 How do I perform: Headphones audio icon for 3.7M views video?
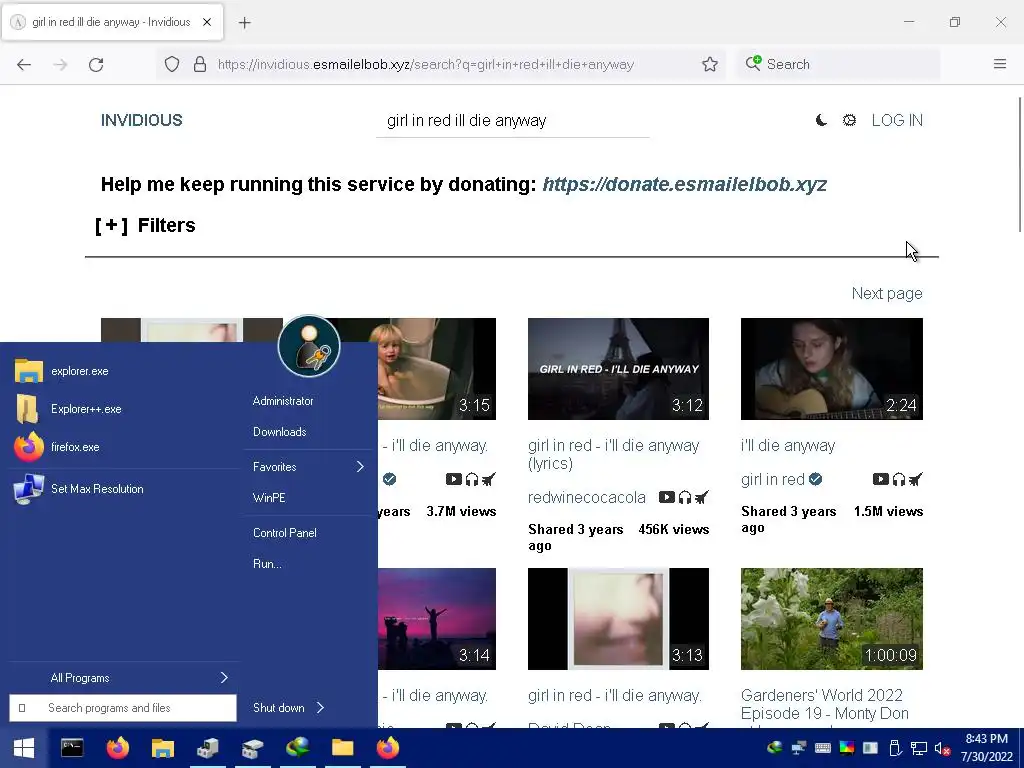click(x=472, y=479)
